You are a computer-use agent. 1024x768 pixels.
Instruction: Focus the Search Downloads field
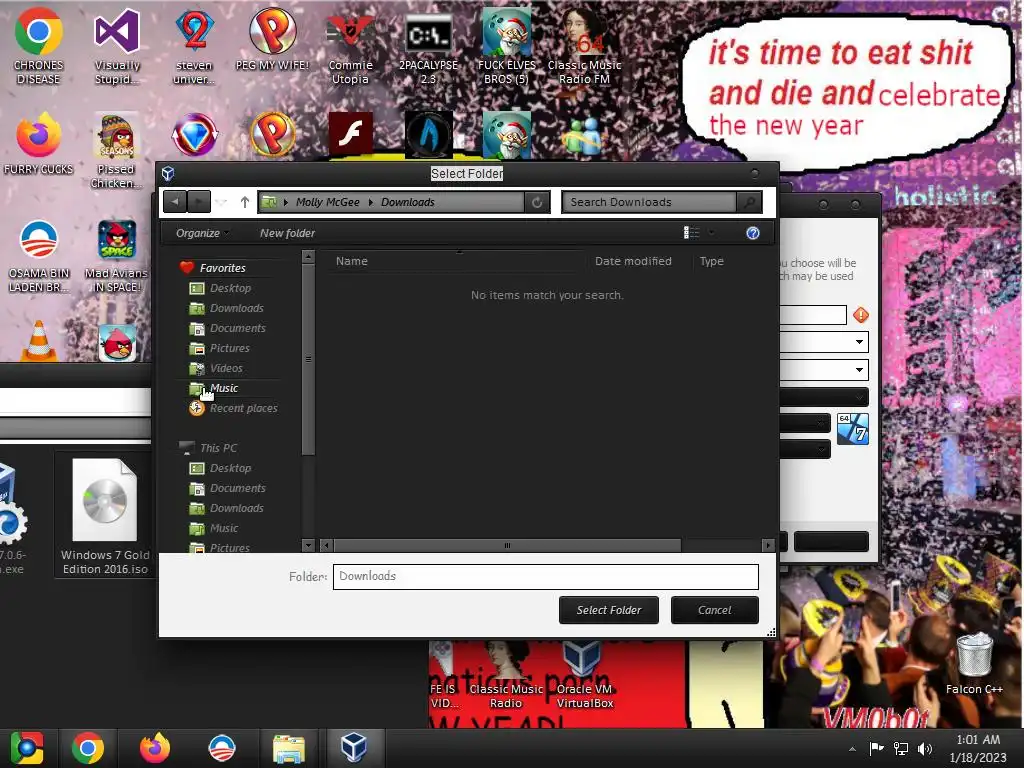[650, 202]
